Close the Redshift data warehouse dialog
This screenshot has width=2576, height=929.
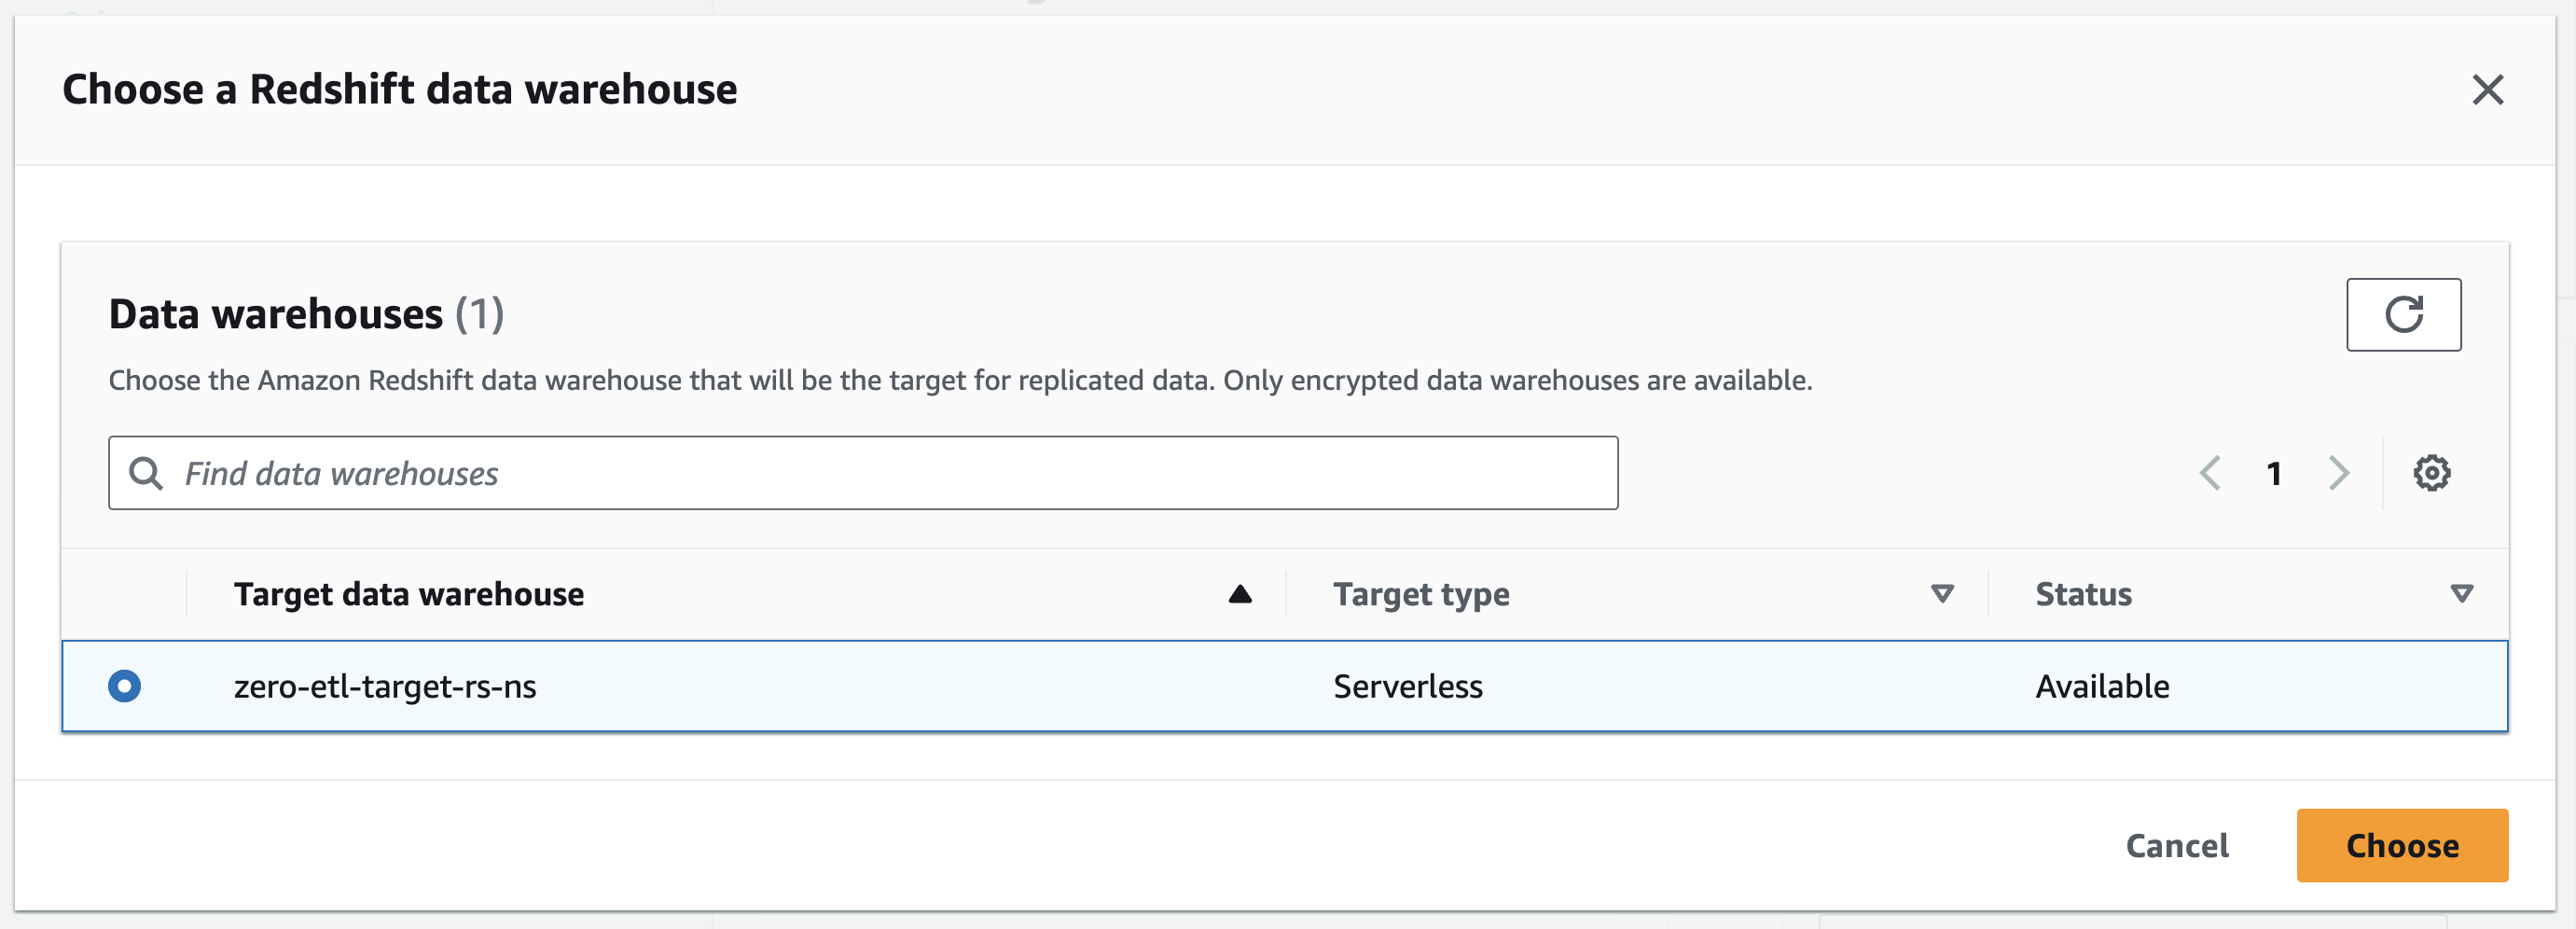(2487, 90)
